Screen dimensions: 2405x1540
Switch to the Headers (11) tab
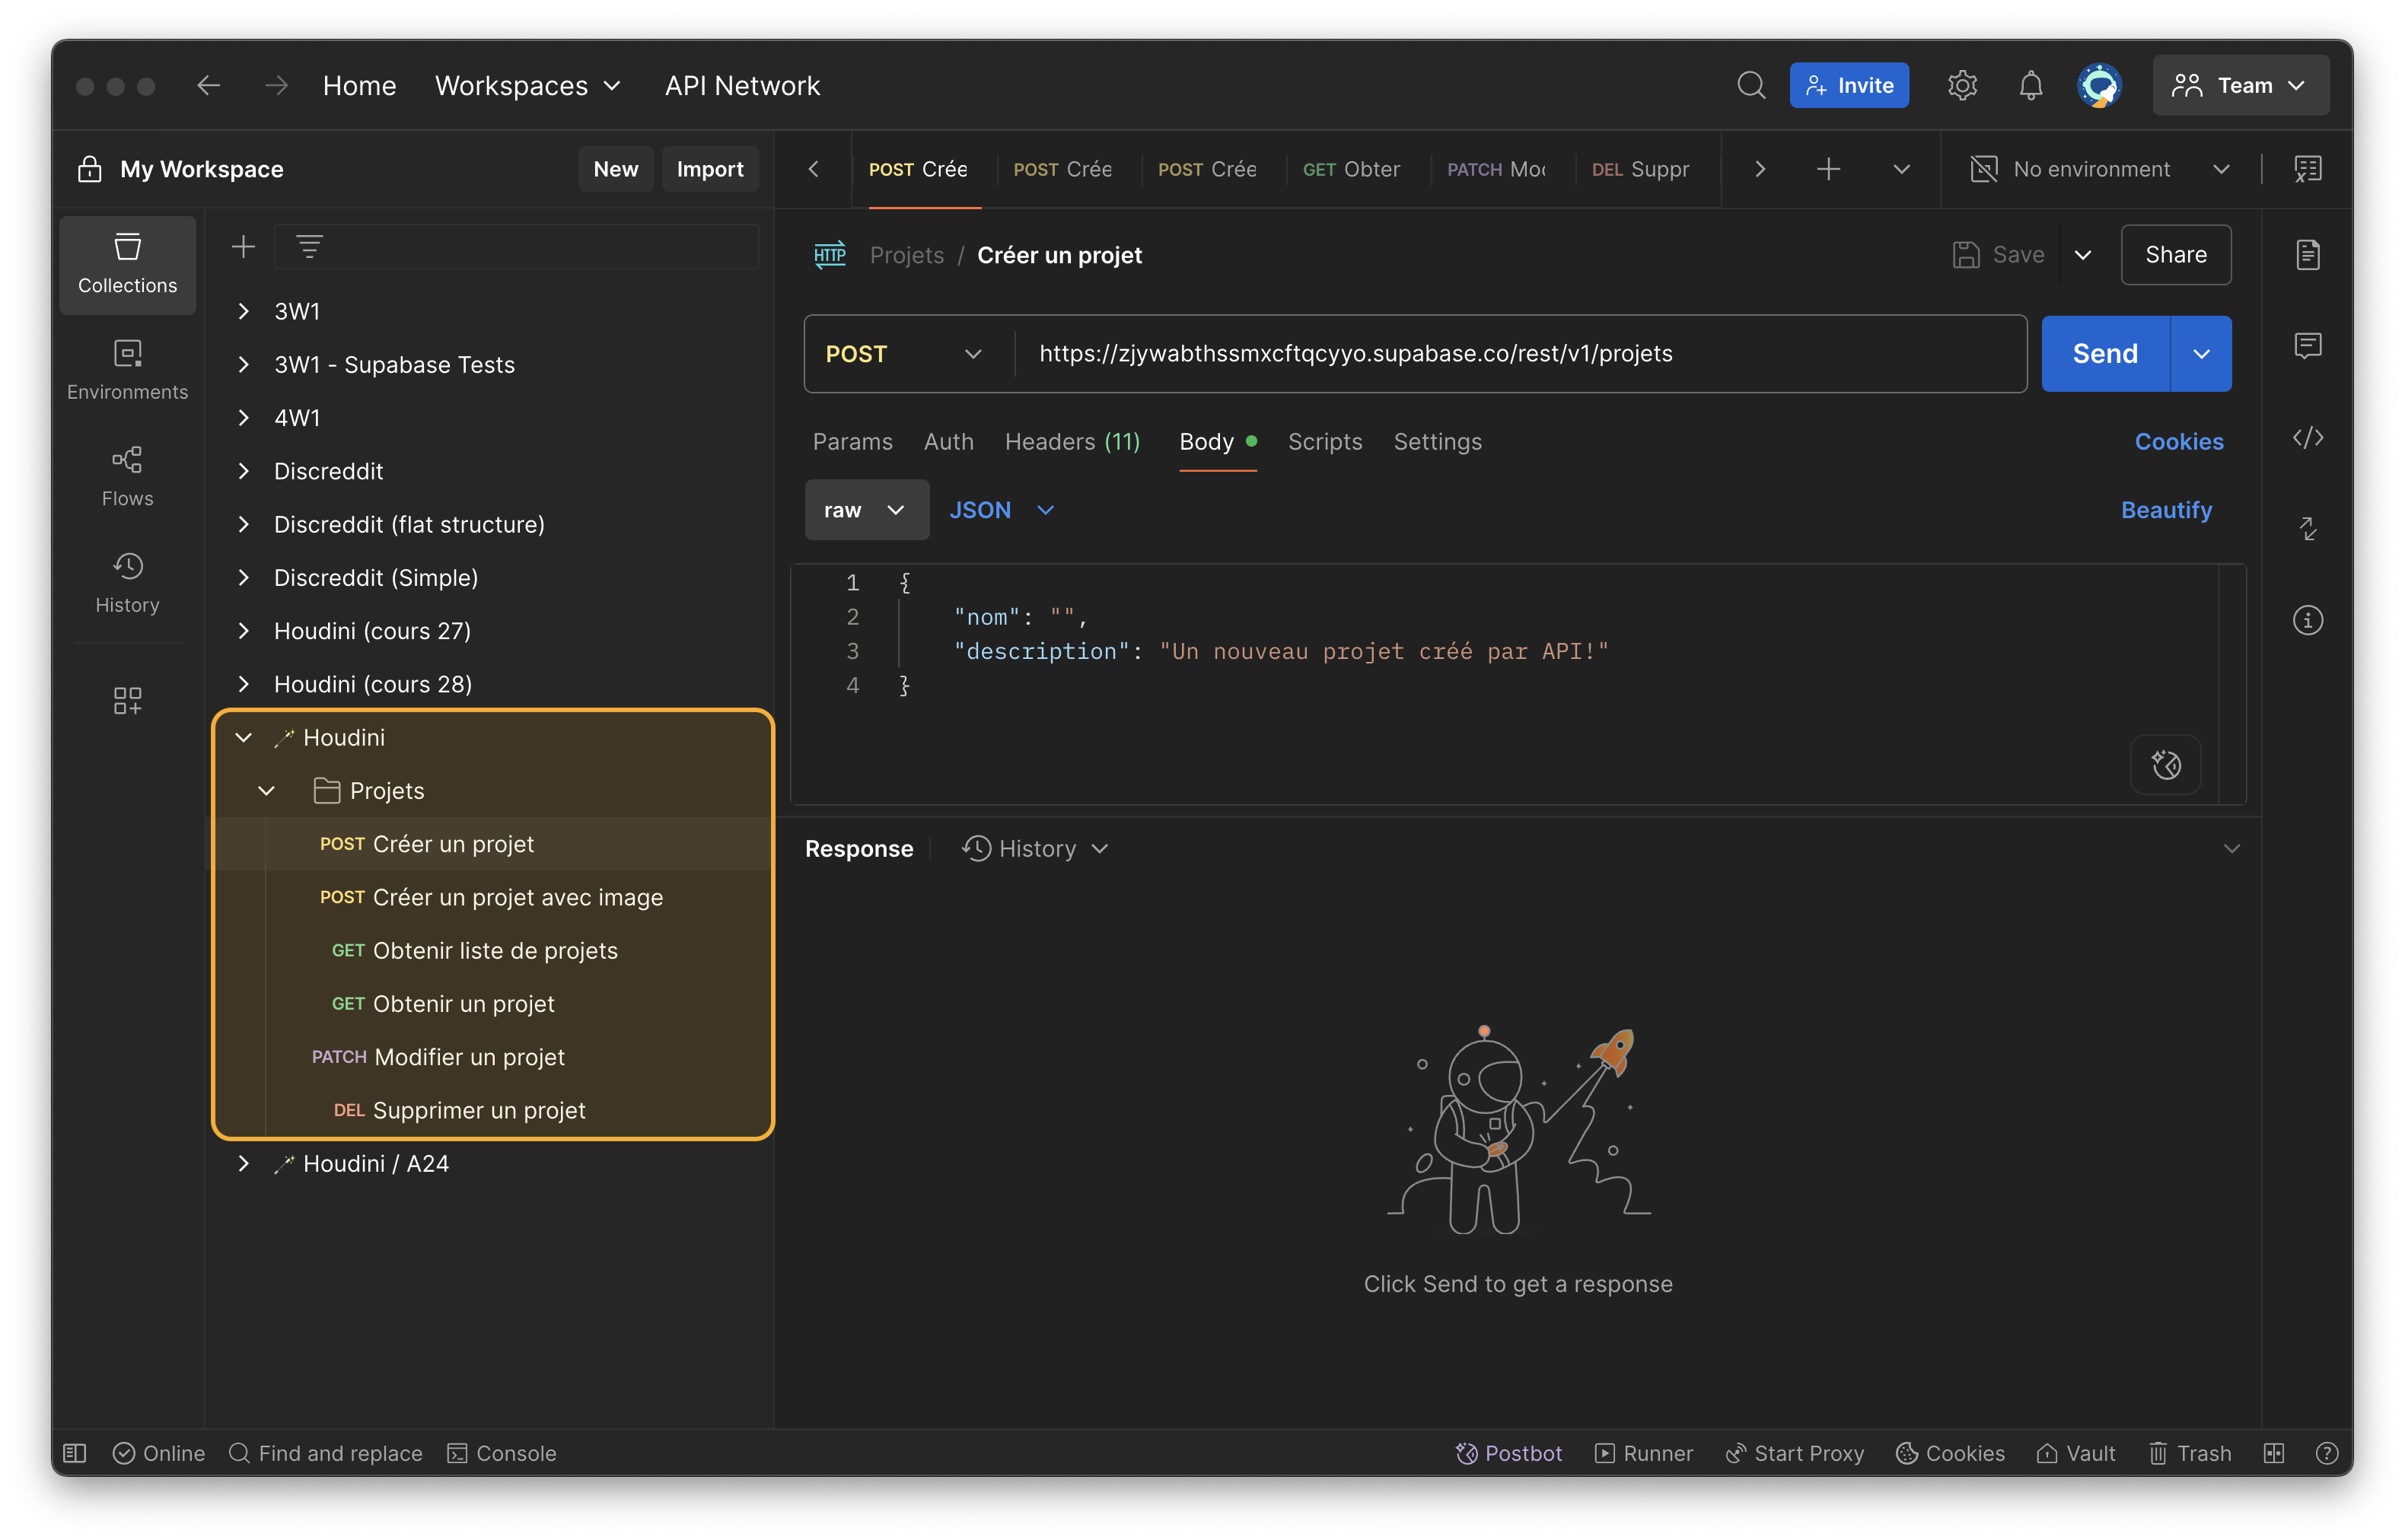coord(1072,441)
